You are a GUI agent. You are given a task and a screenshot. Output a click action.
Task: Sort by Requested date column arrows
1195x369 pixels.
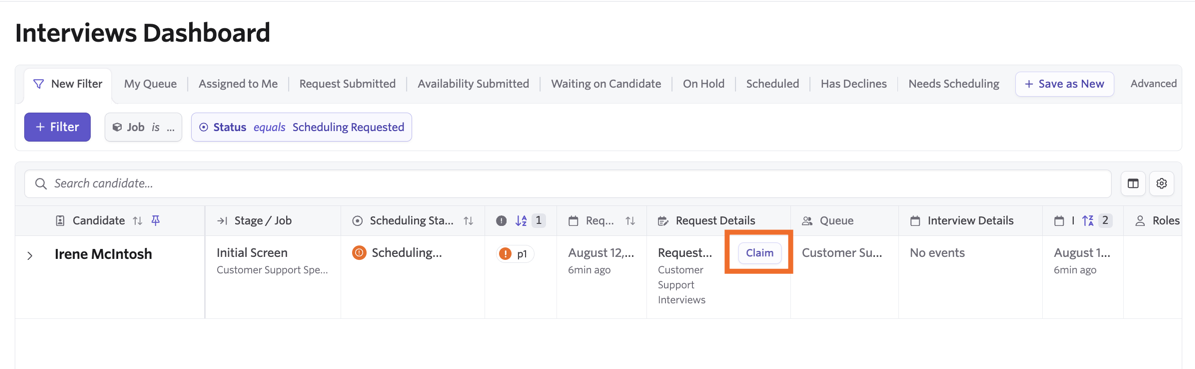630,220
